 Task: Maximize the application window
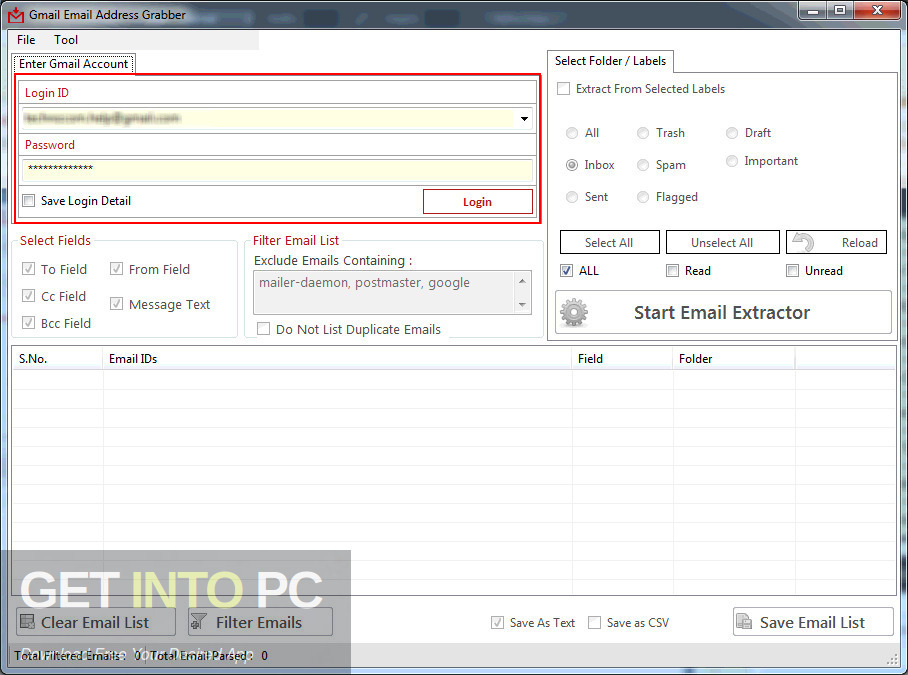(840, 10)
